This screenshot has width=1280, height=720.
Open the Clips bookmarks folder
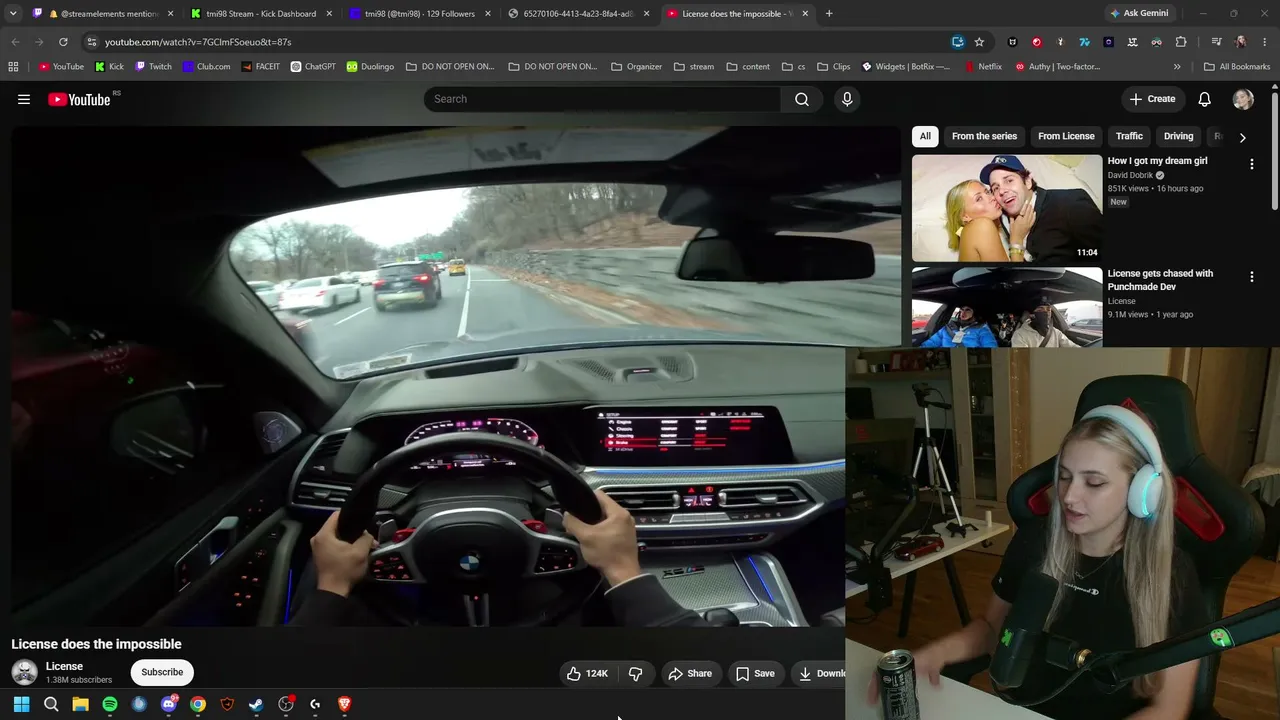click(834, 67)
